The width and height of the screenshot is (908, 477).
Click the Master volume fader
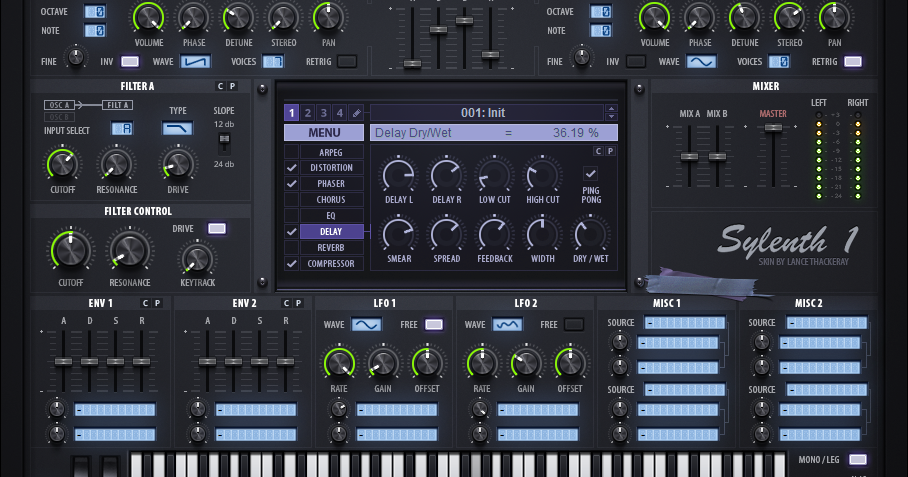coord(772,128)
